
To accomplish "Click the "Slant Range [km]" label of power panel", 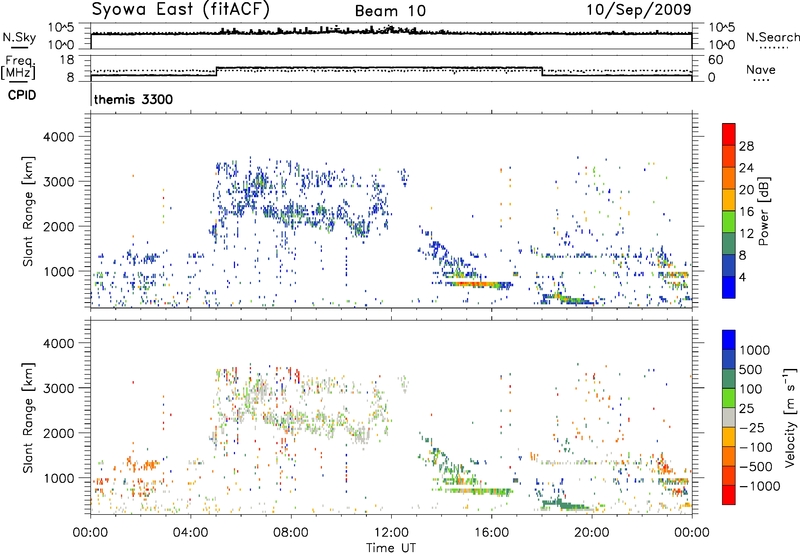I will click(x=28, y=211).
